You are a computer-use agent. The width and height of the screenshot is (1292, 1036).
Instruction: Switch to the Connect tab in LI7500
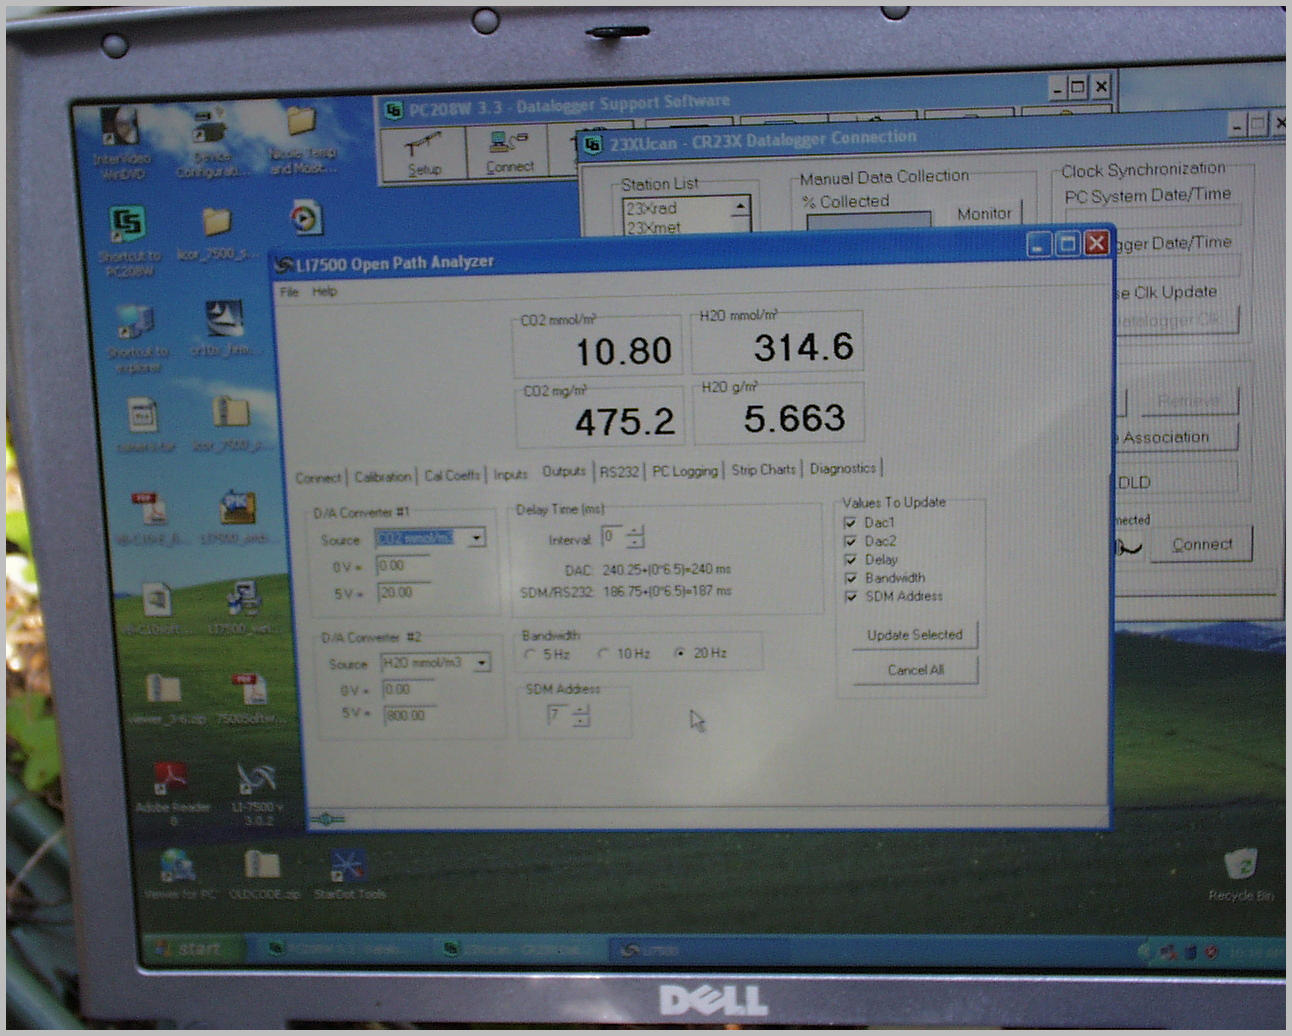coord(318,478)
